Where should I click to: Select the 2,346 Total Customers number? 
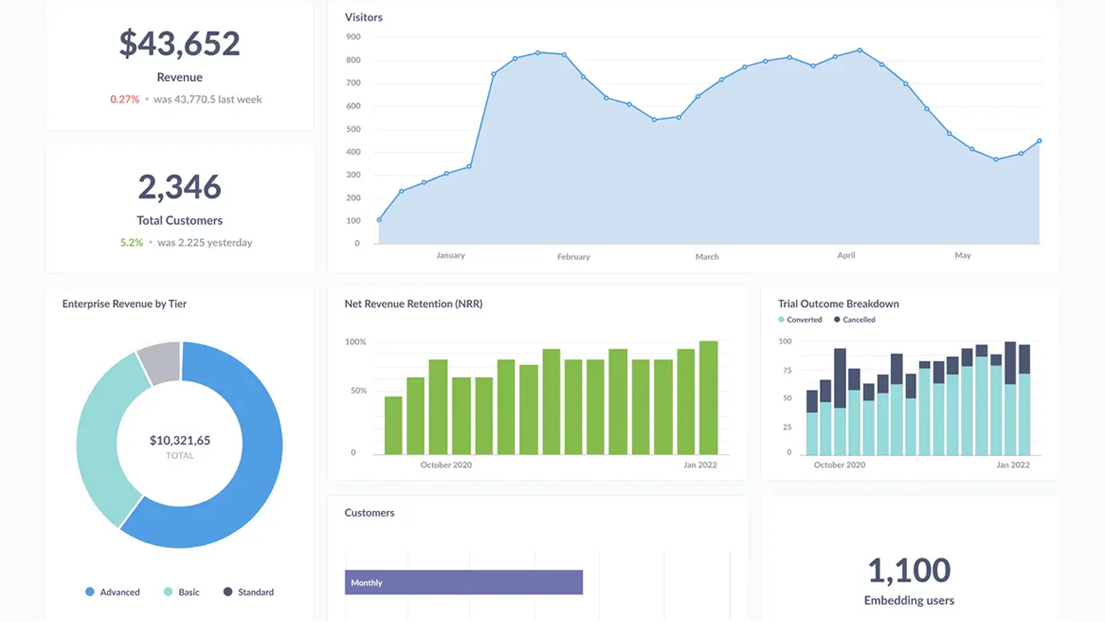180,187
